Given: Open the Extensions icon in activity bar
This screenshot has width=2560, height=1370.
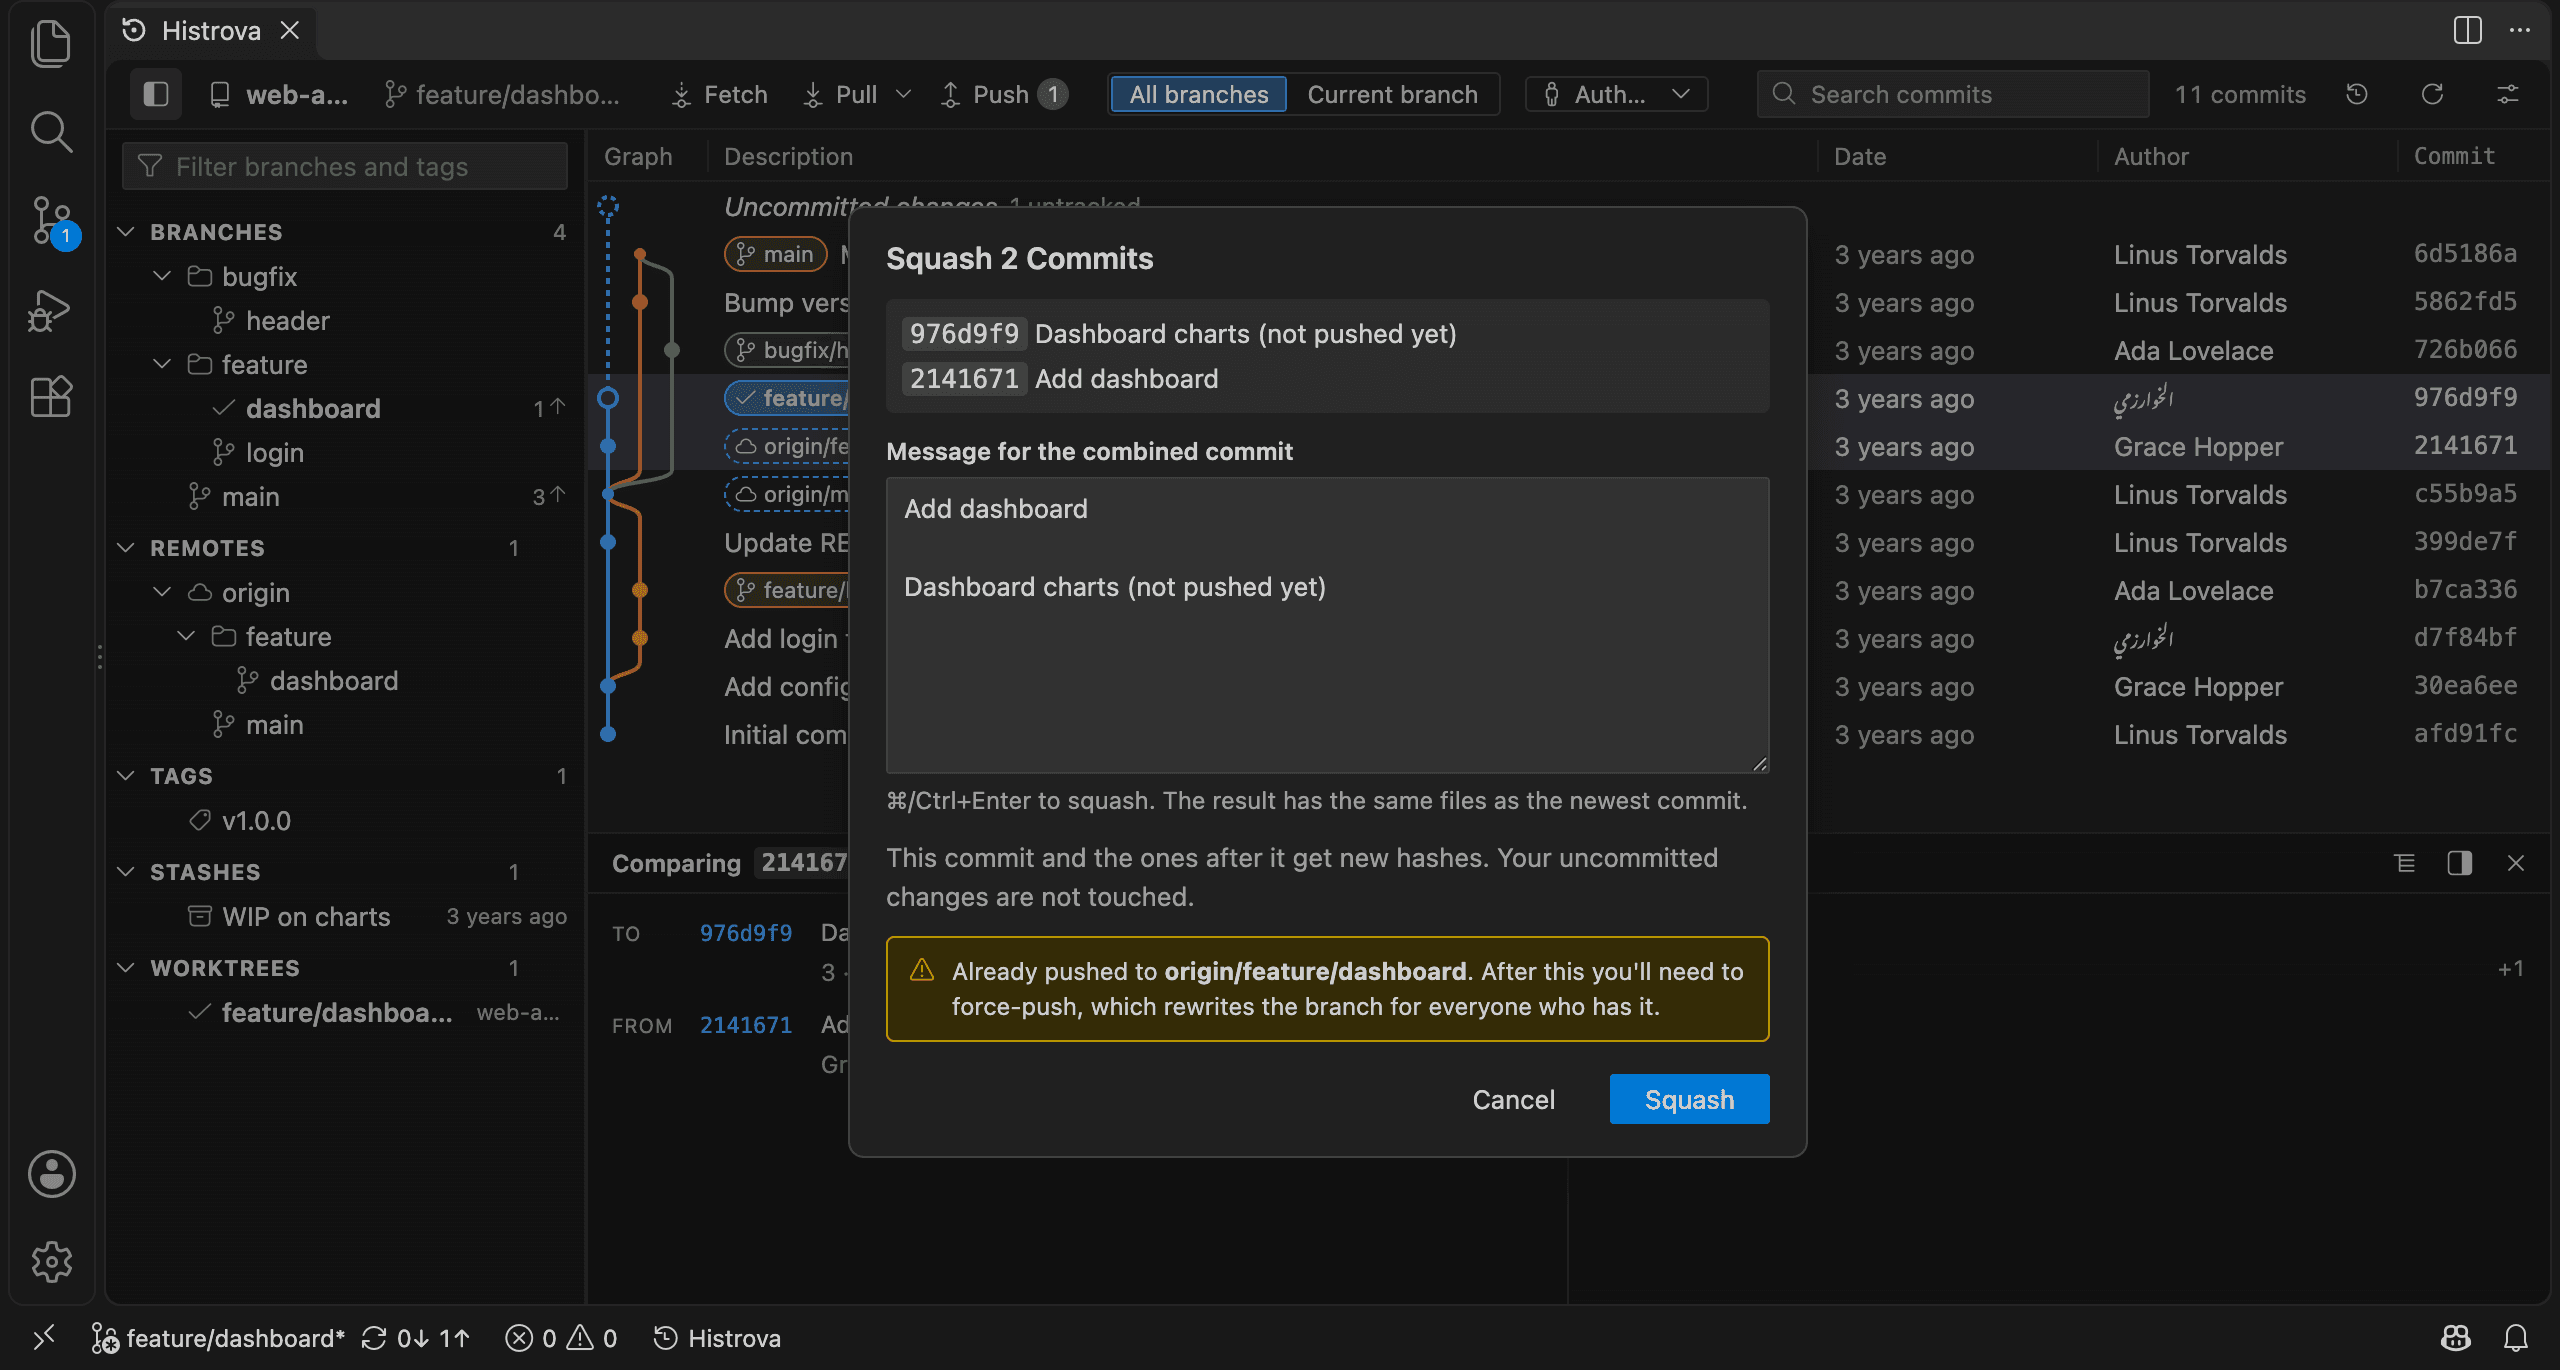Looking at the screenshot, I should 51,397.
